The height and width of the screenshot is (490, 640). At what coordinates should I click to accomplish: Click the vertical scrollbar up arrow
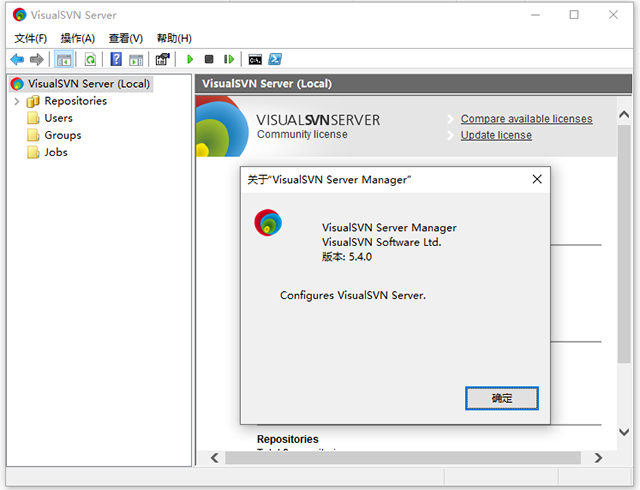624,115
